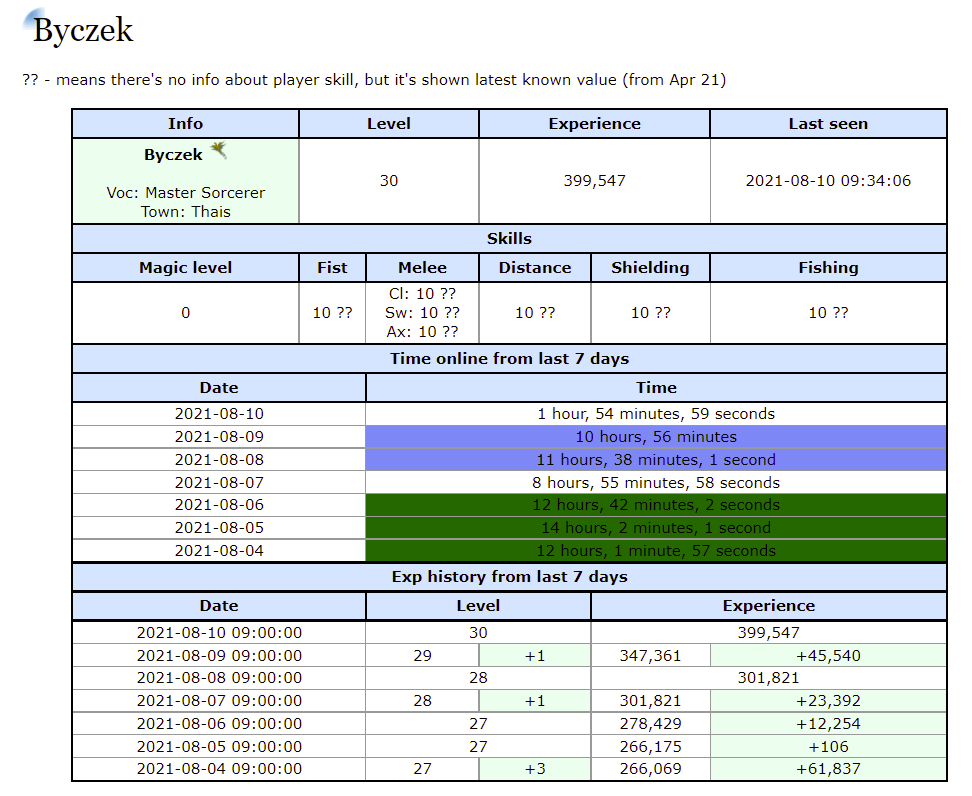Click the +61,837 experience gain value
972x796 pixels.
828,769
